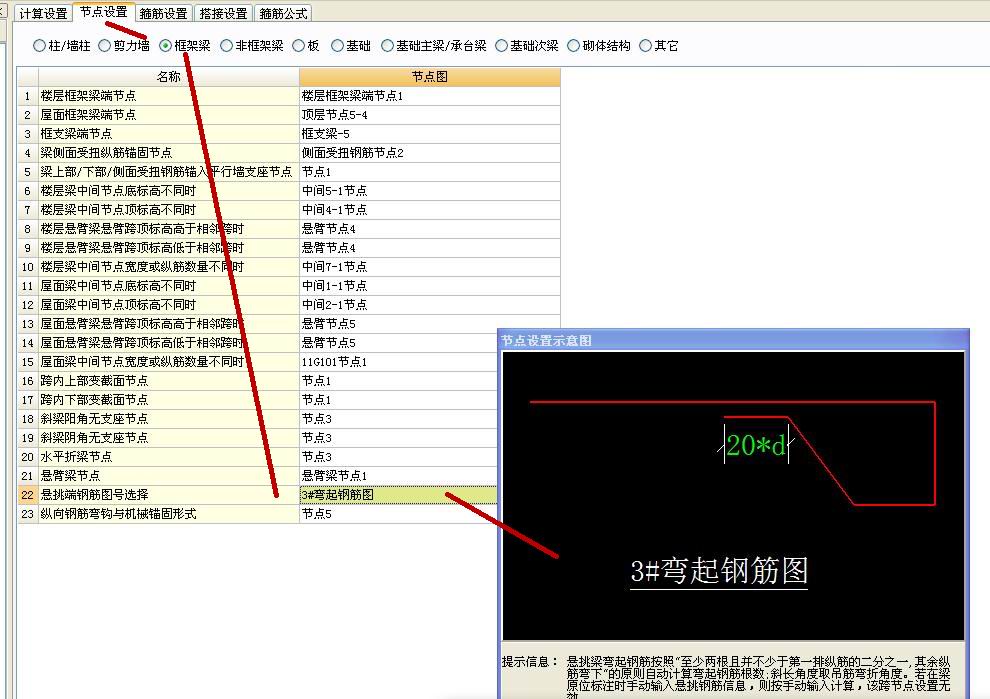
Task: Click value 节点5 in row 23
Action: point(398,514)
